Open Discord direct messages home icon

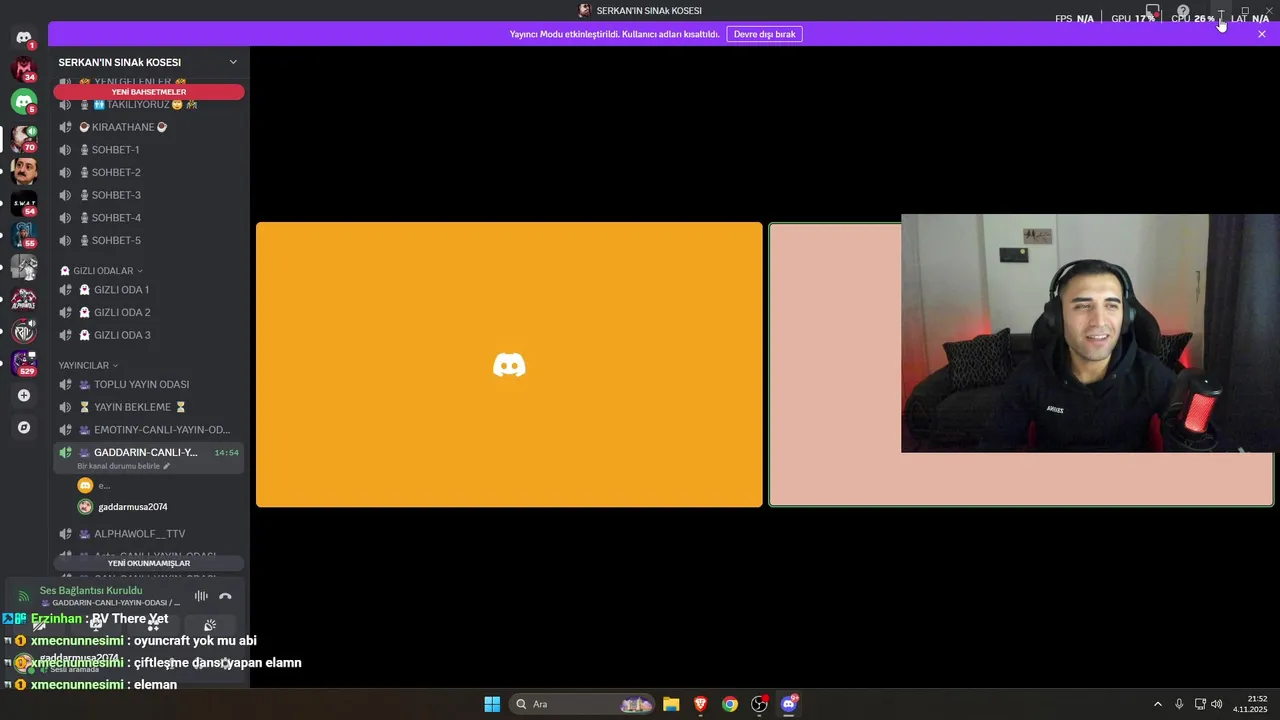[x=24, y=38]
